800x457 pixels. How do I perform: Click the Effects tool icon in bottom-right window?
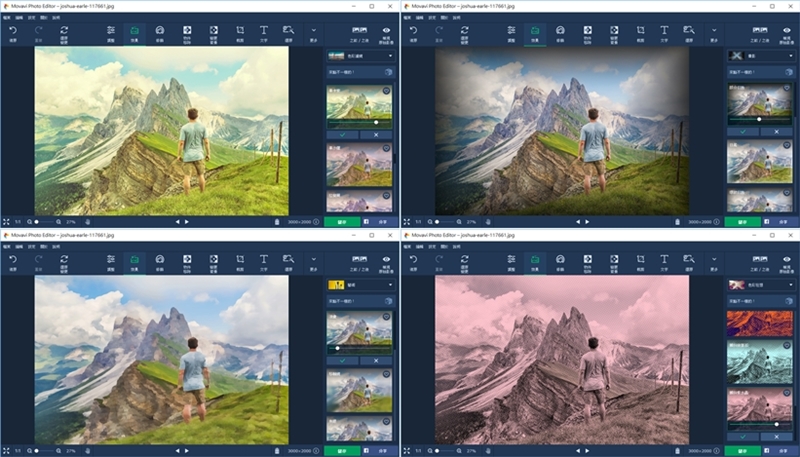(x=534, y=260)
